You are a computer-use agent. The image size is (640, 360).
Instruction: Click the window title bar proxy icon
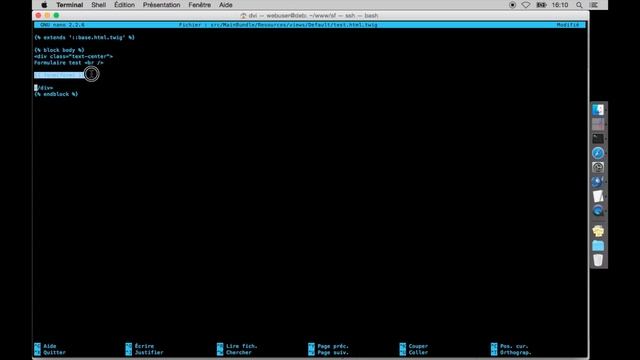(x=243, y=16)
